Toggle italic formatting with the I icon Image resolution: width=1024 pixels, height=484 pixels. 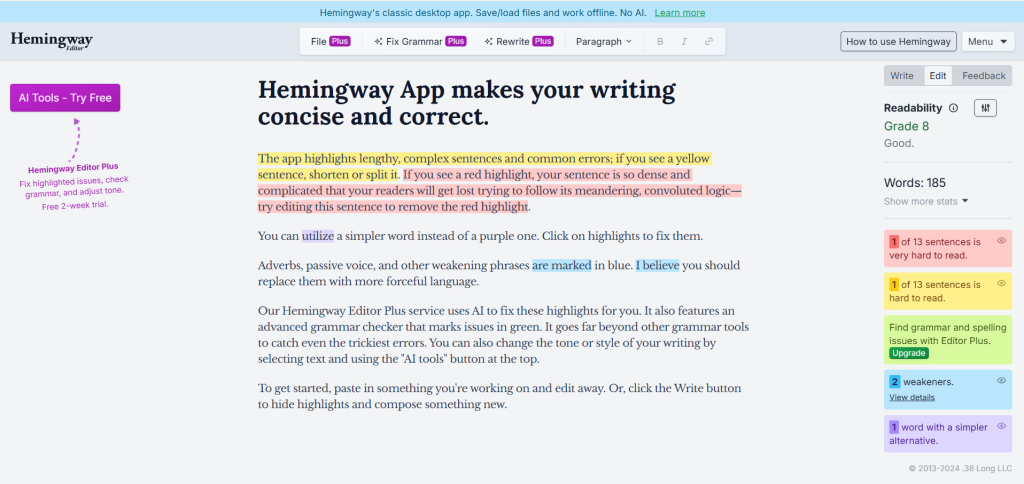tap(684, 41)
